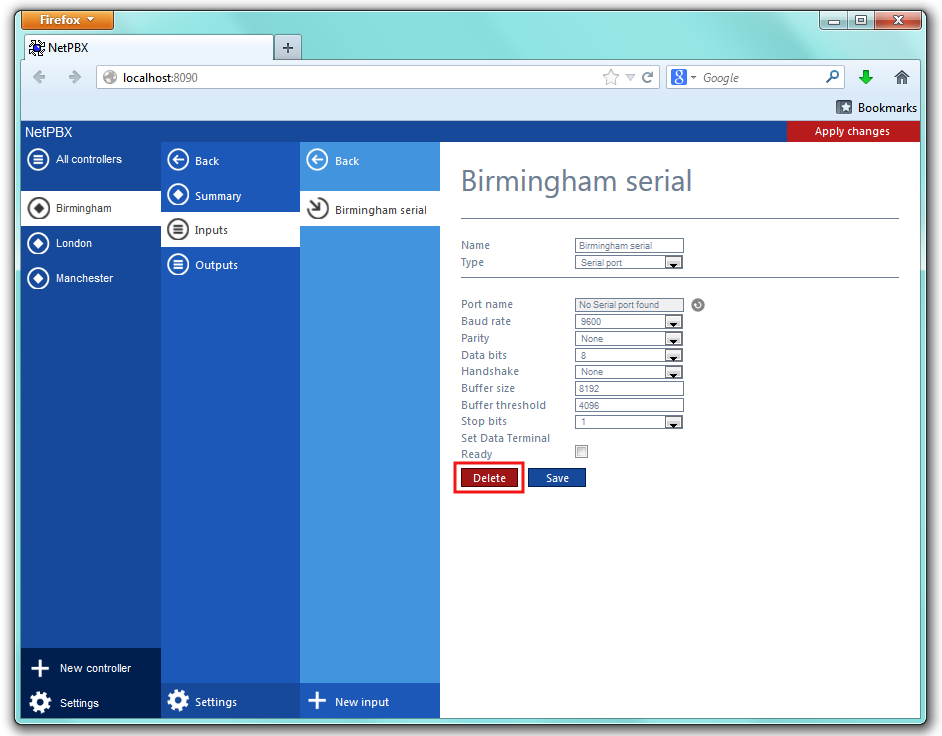Go to the Firefox home page icon
942x736 pixels.
tap(902, 77)
